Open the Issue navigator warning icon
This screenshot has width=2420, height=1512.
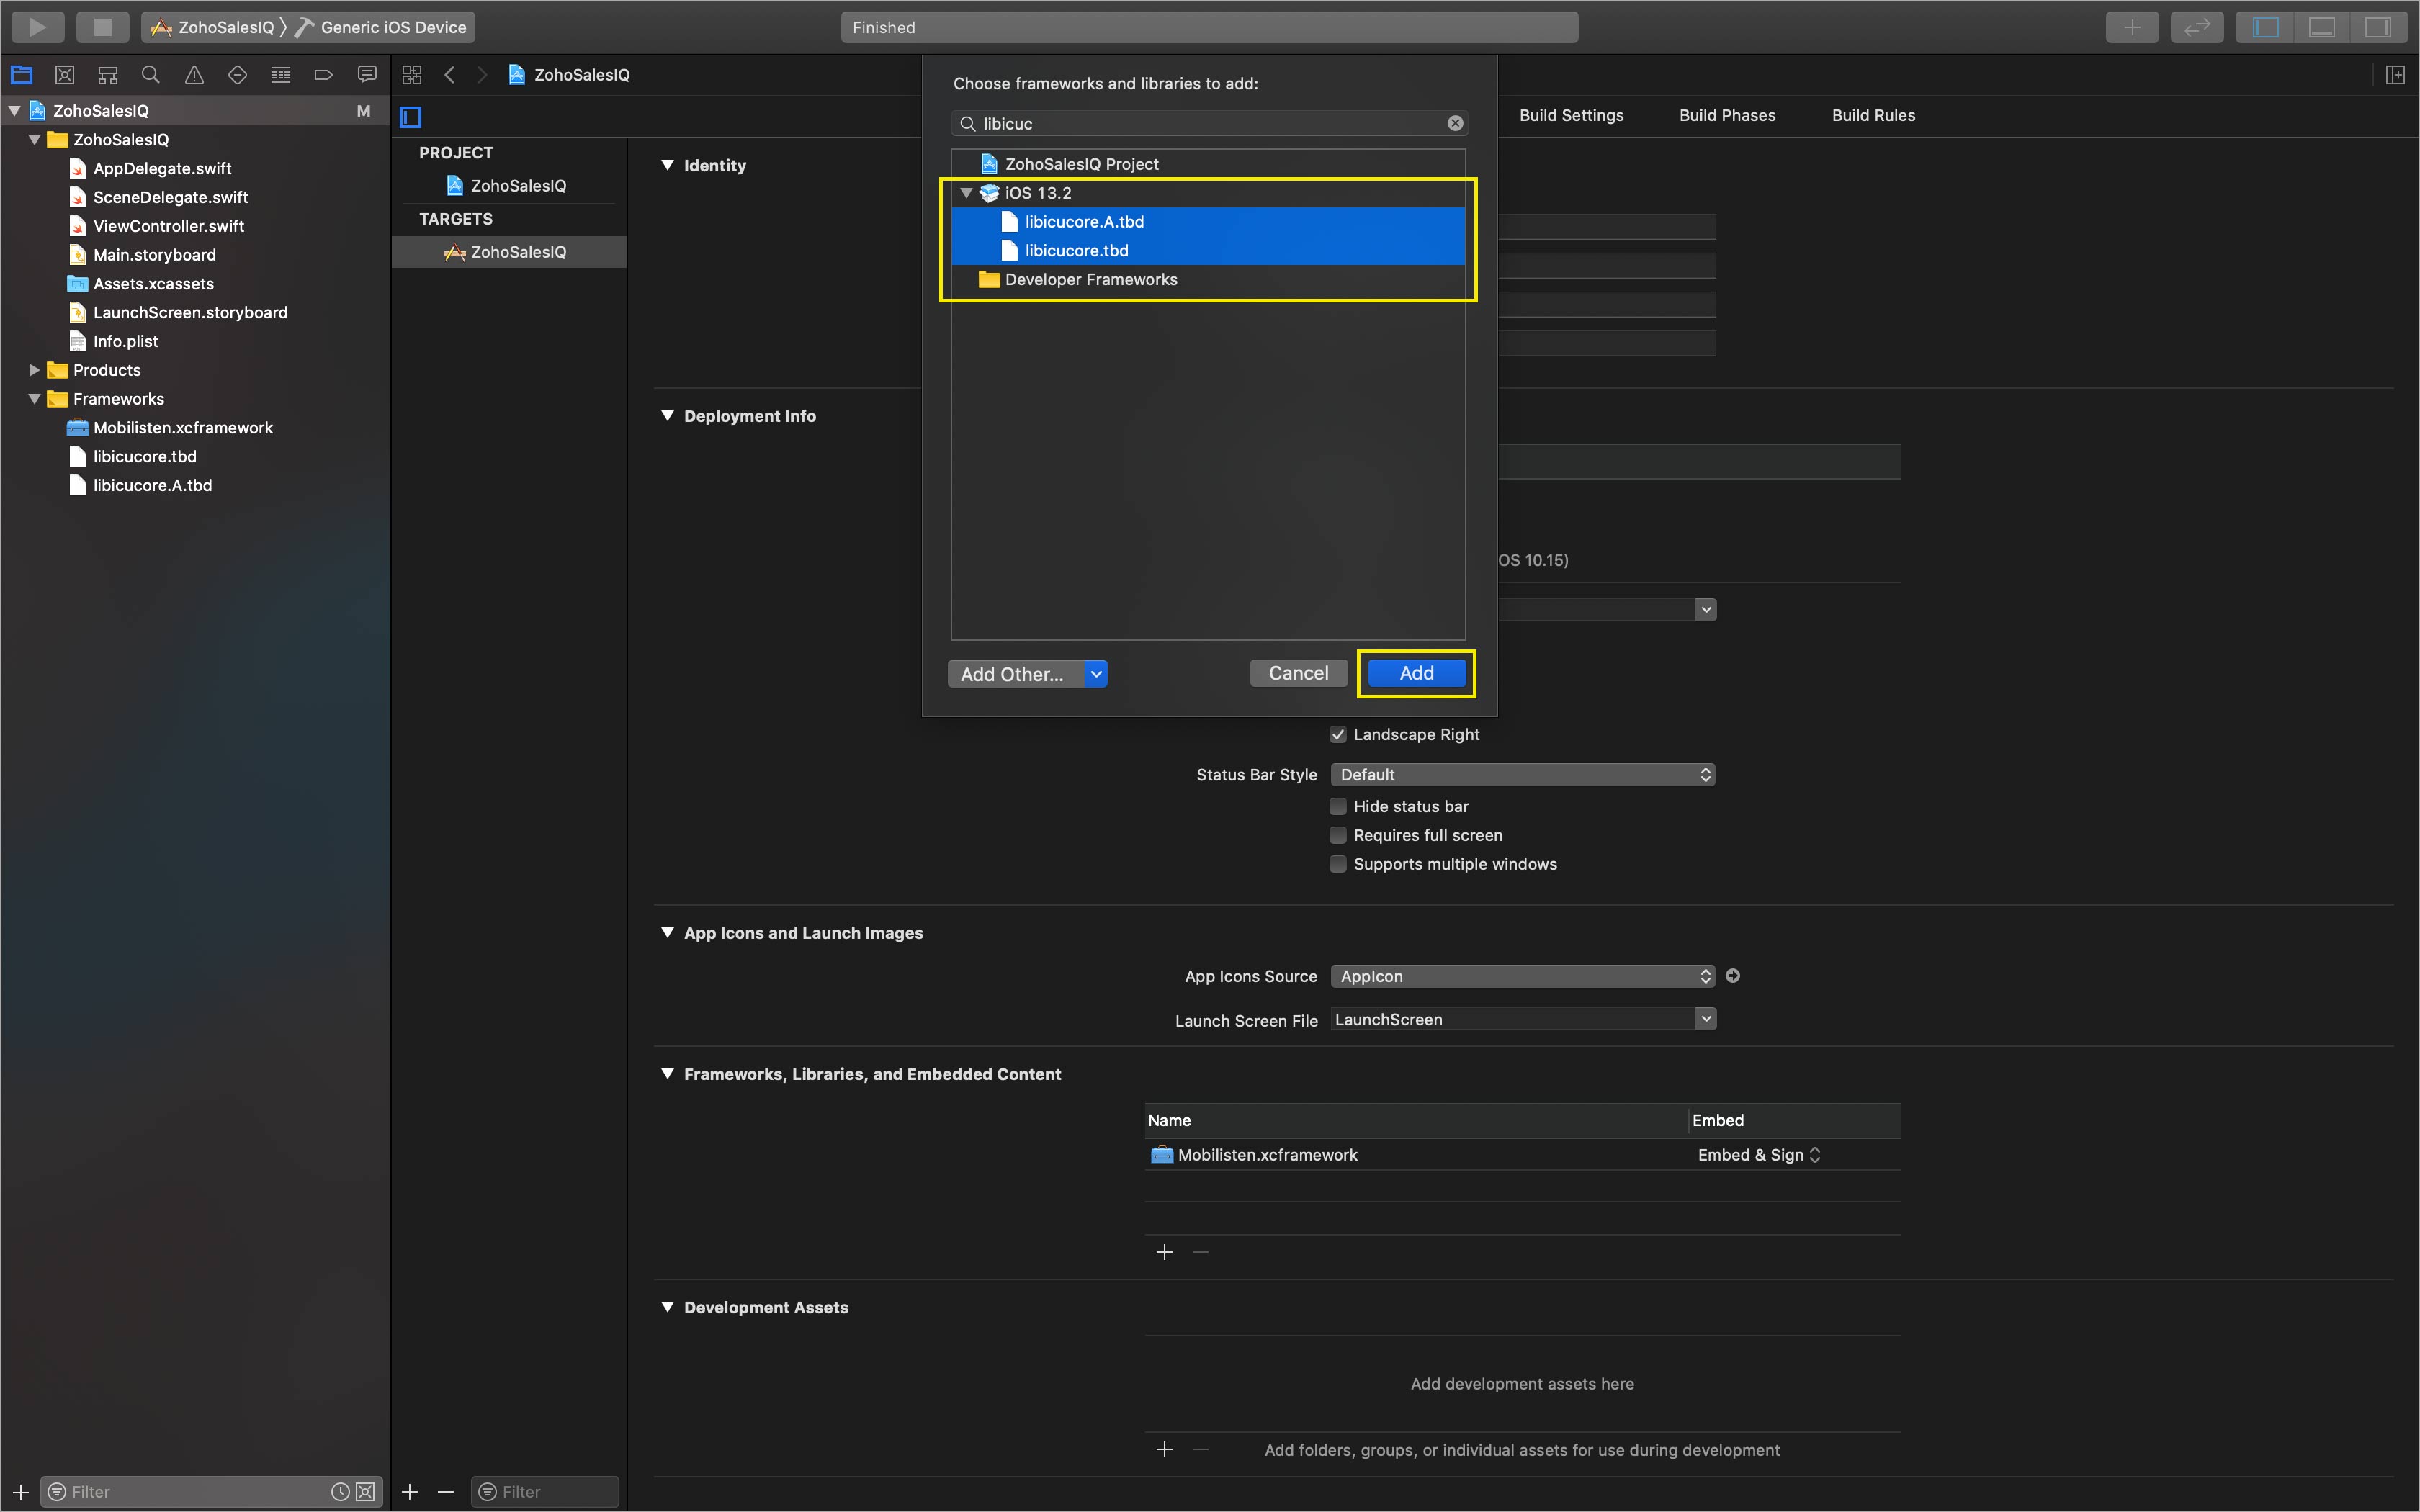point(194,75)
